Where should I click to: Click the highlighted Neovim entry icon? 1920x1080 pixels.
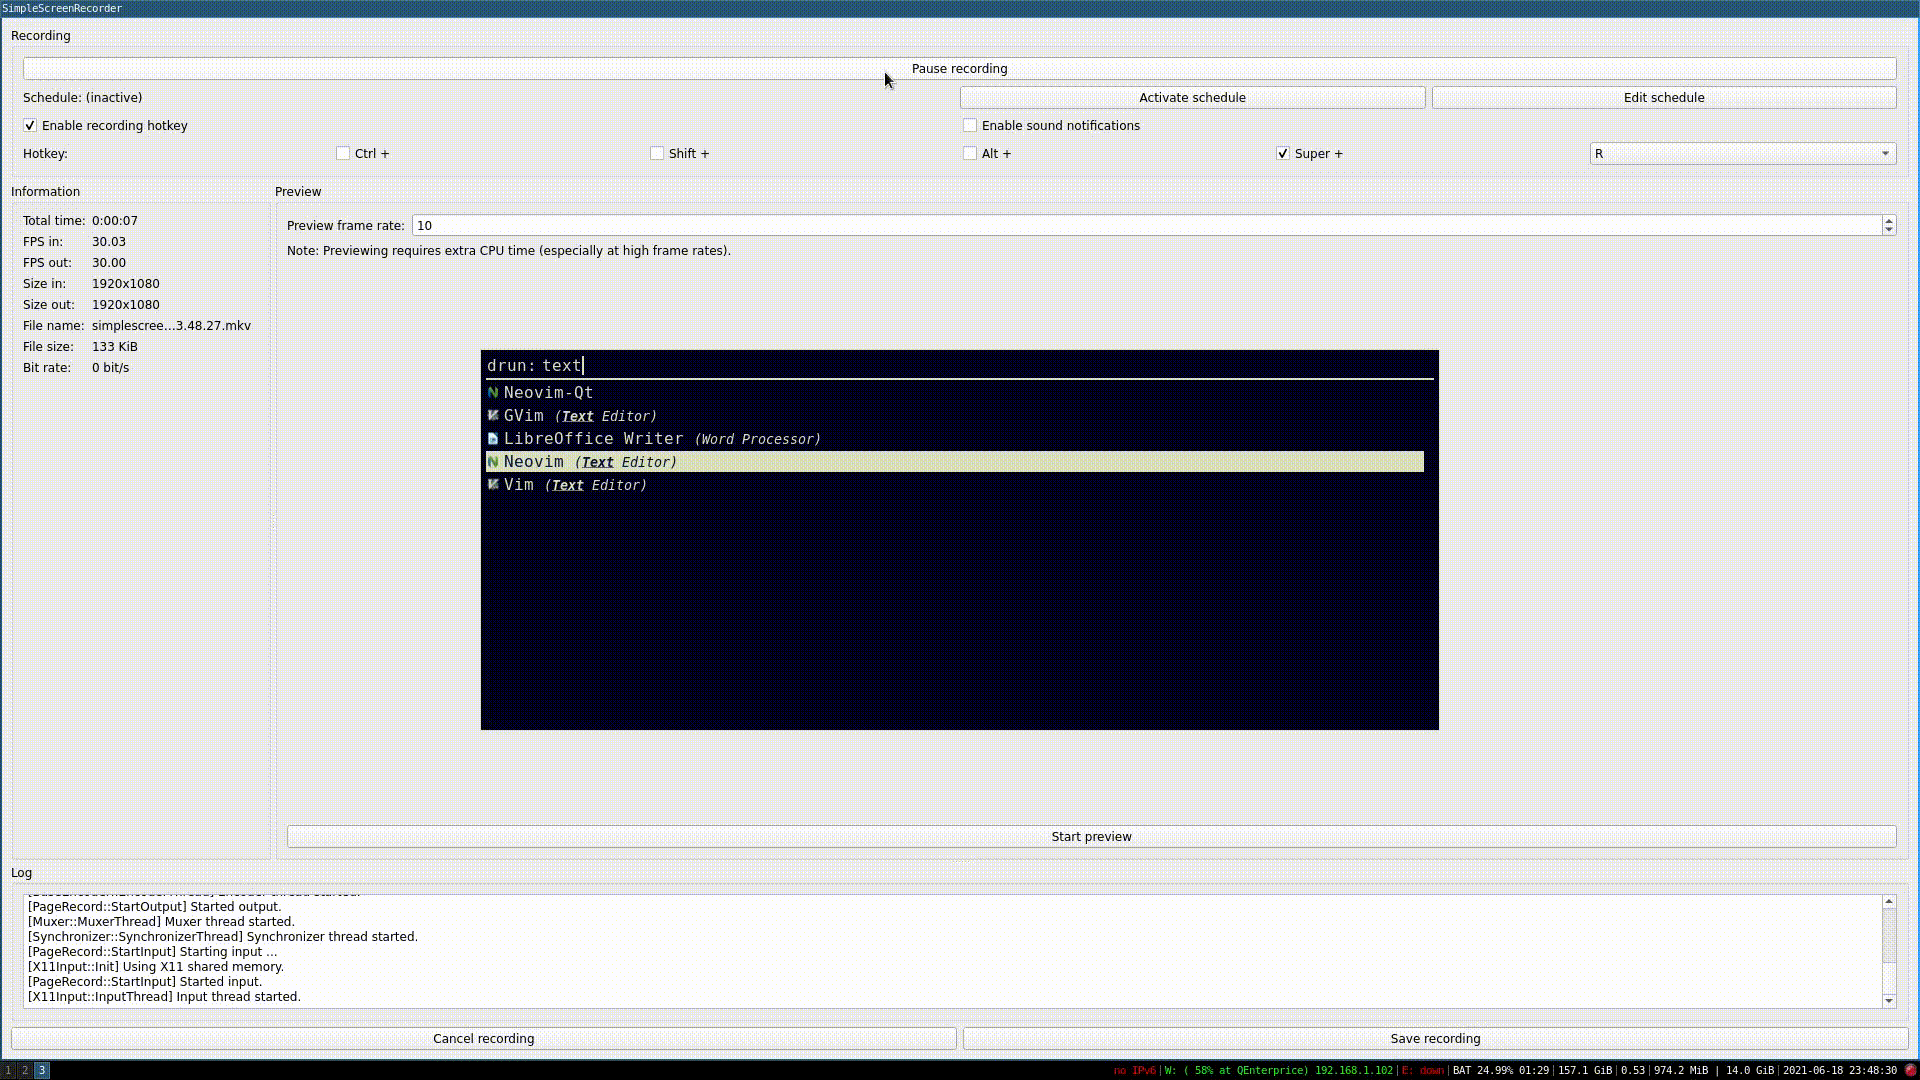coord(492,462)
